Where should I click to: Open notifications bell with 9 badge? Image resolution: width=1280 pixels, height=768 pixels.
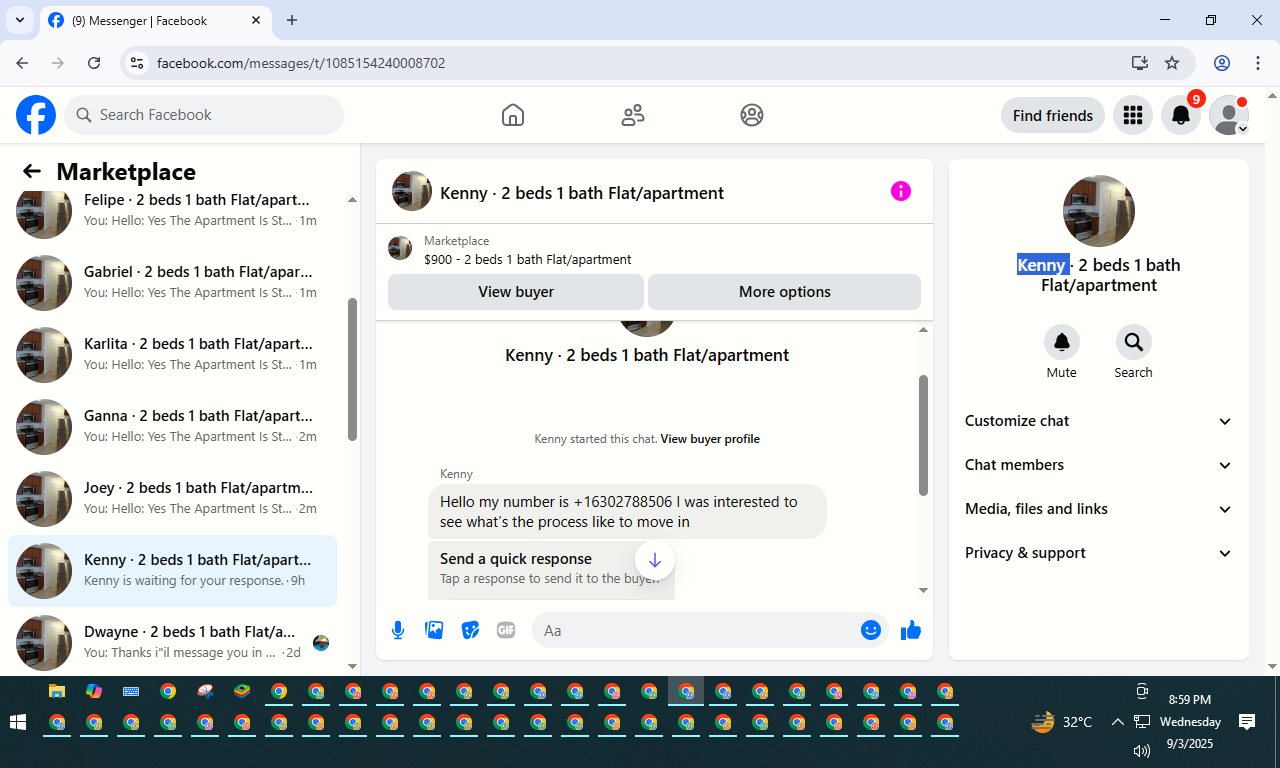[x=1181, y=115]
